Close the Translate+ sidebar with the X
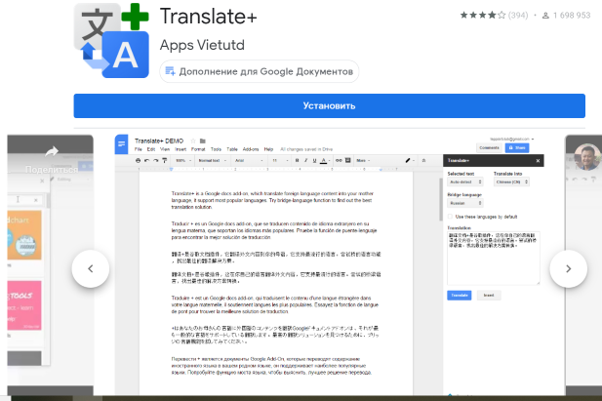 (x=538, y=161)
